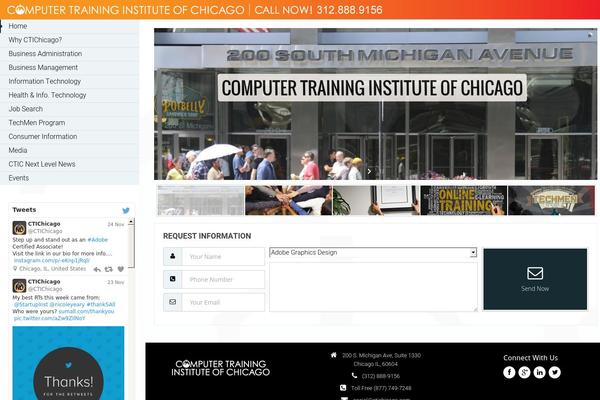Click the Connect With Us heading
Image resolution: width=600 pixels, height=400 pixels.
530,358
